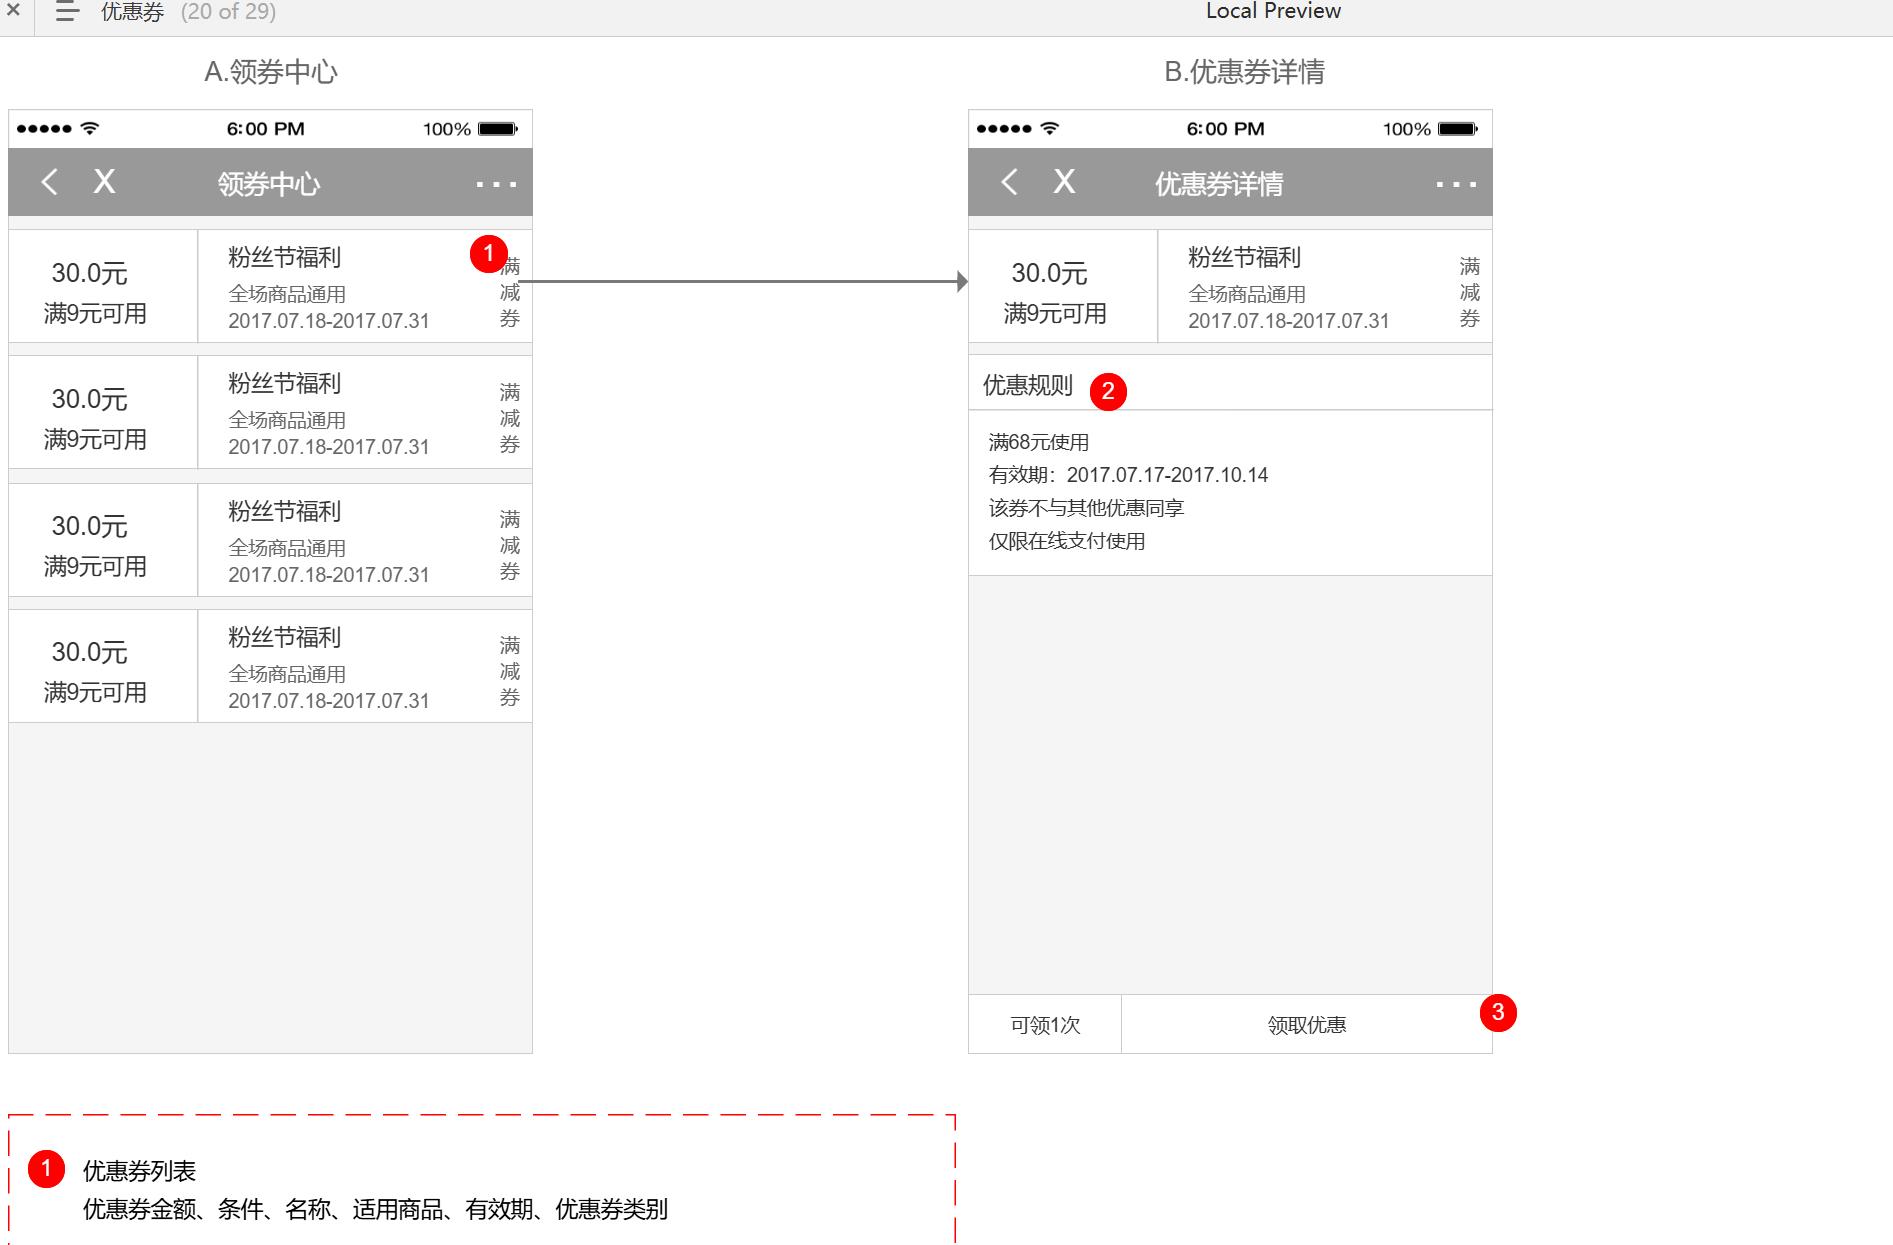The image size is (1893, 1245).
Task: Click the A.领券中心 screen label
Action: pos(271,72)
